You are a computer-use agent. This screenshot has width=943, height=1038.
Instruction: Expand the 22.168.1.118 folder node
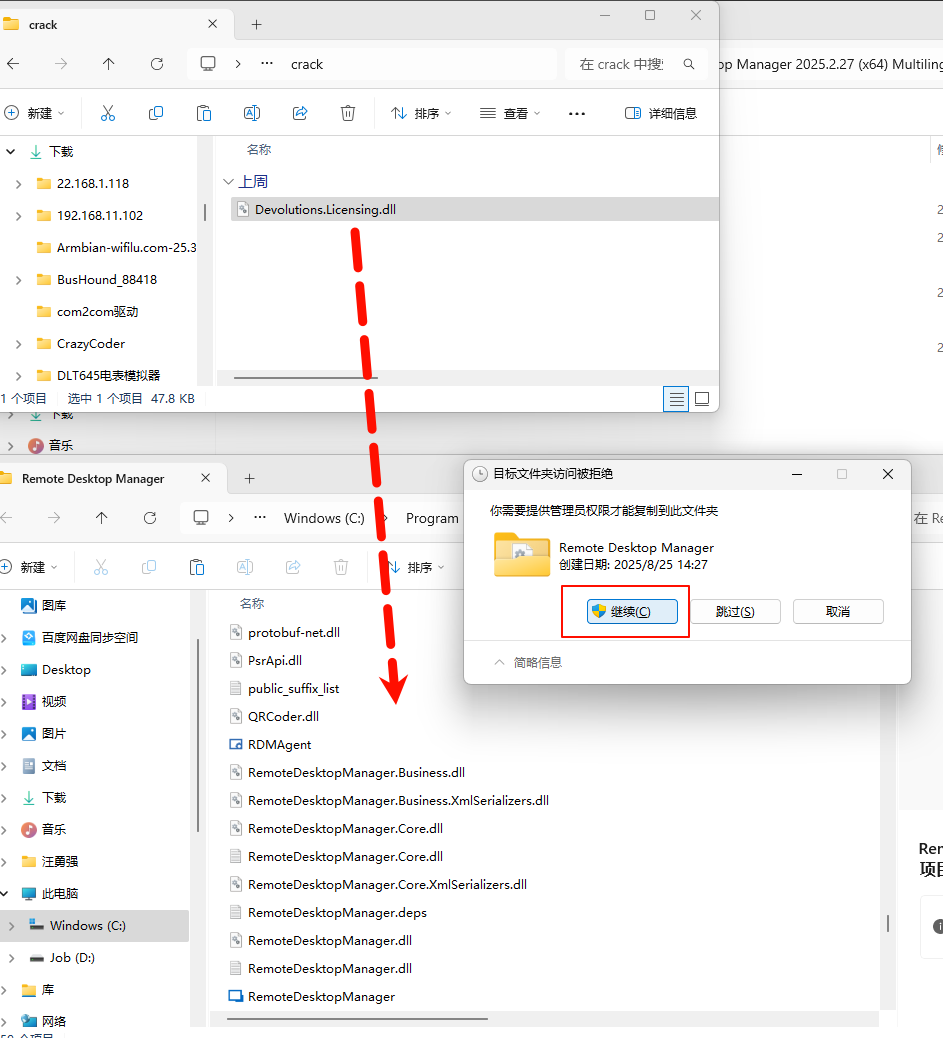(x=19, y=184)
